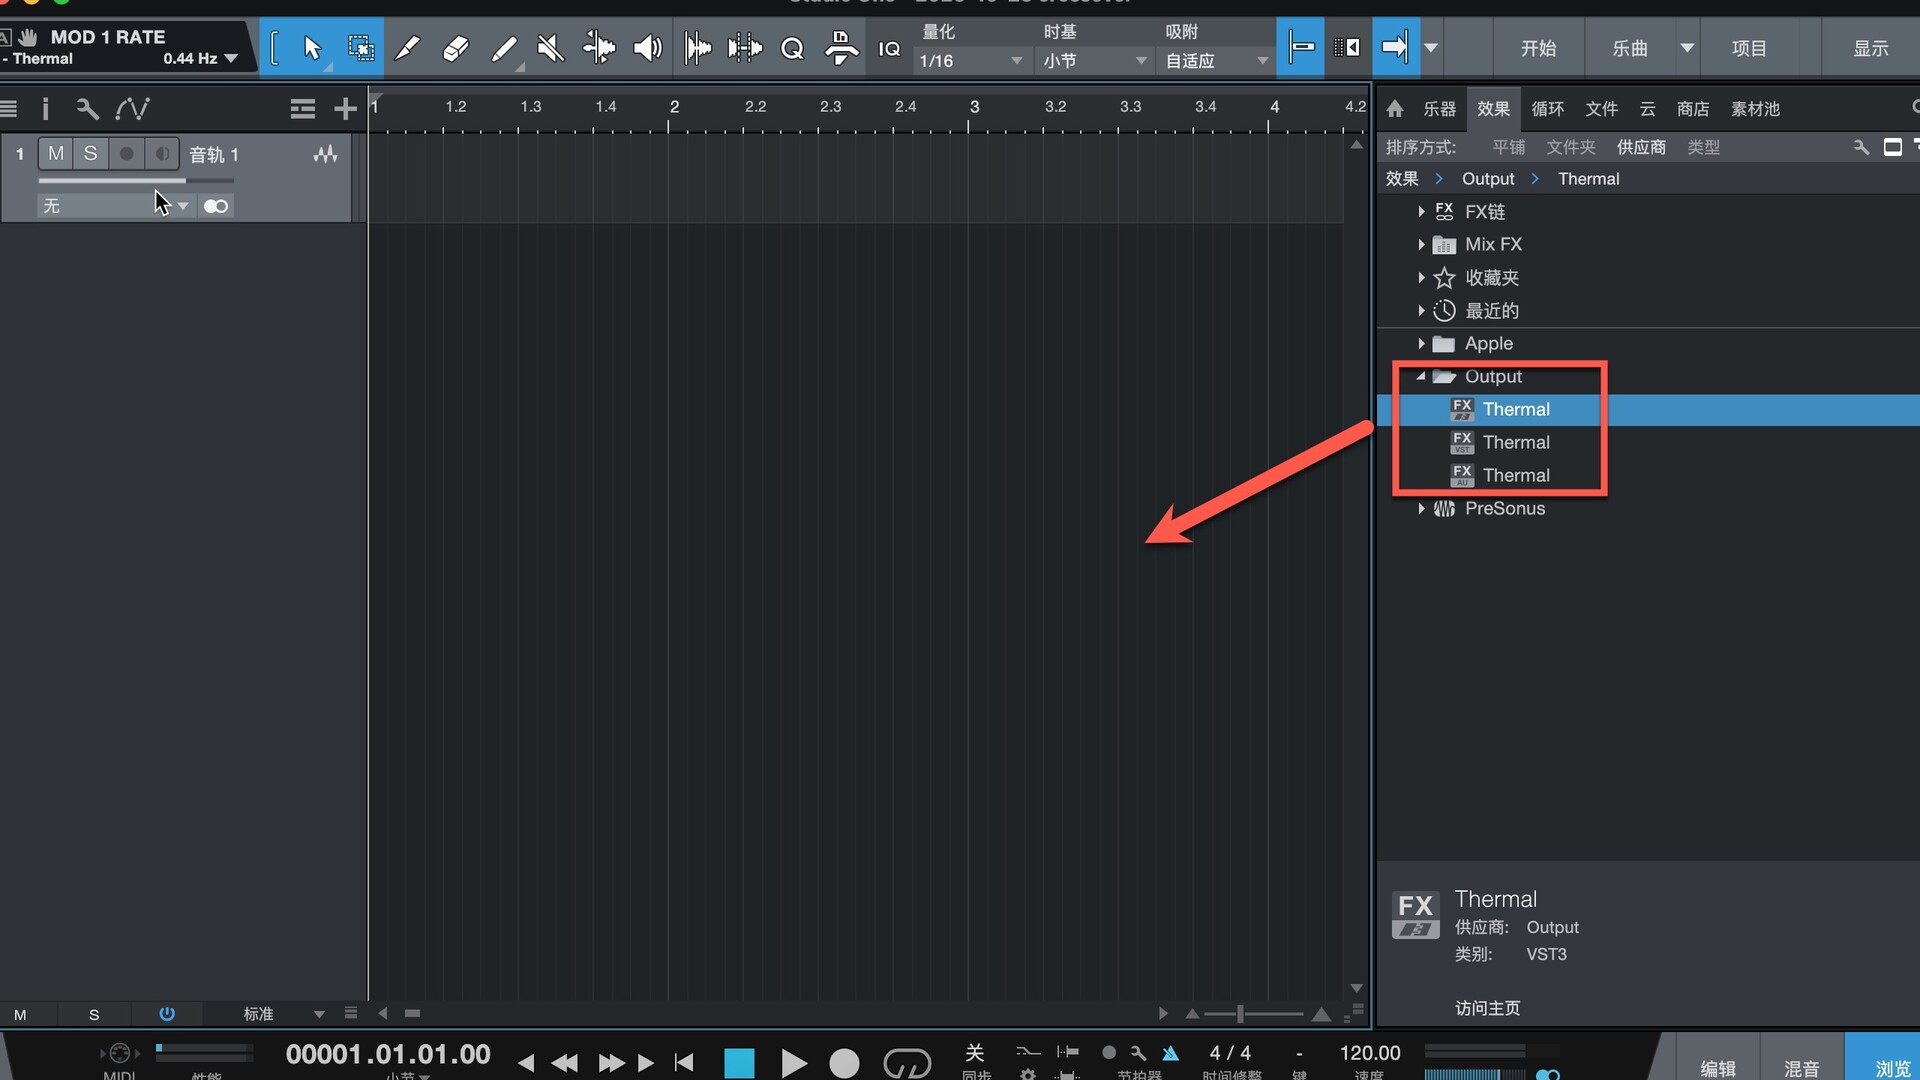This screenshot has height=1080, width=1920.
Task: Select the Mute tool
Action: tap(550, 47)
